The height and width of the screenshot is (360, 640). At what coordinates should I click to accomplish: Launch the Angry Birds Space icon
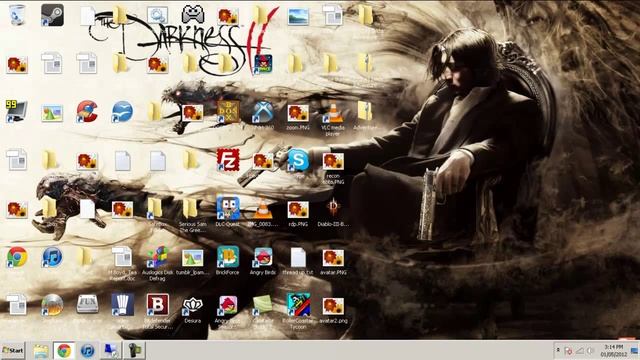(x=263, y=64)
